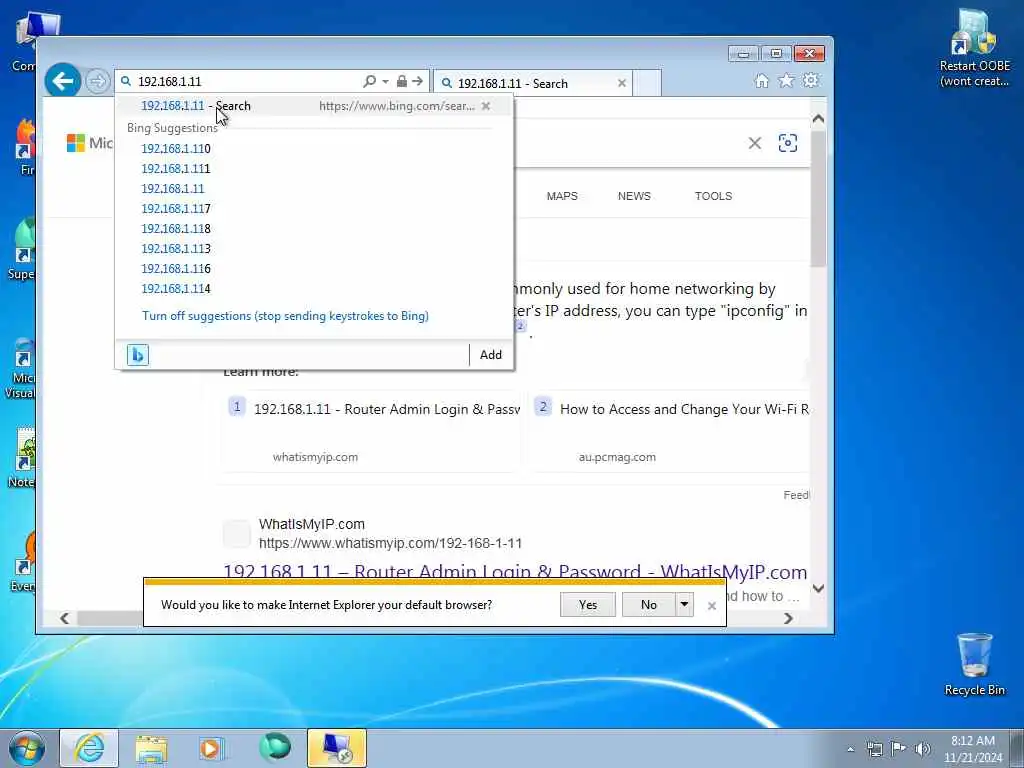Open the NEWS tab on Bing

click(x=634, y=196)
